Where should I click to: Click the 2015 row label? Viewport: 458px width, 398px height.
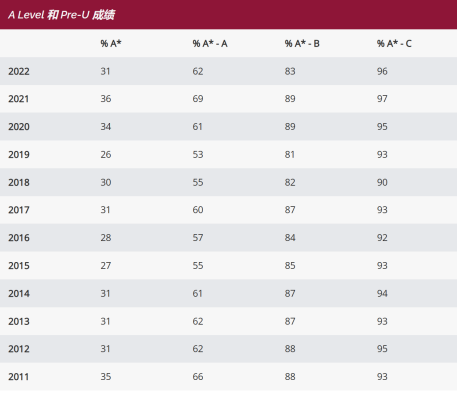point(19,266)
